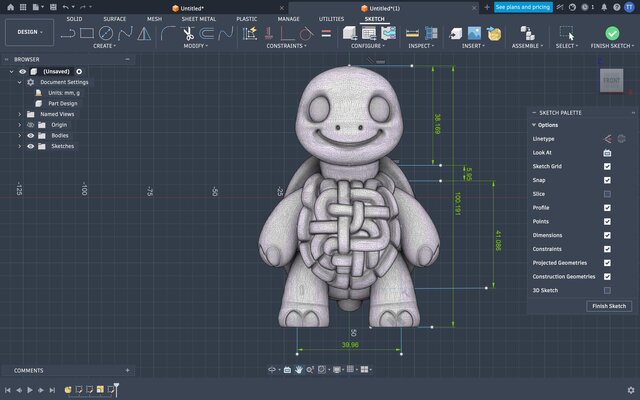Uncheck the Profile checkbox
Screen dimensions: 640x400
[607, 208]
